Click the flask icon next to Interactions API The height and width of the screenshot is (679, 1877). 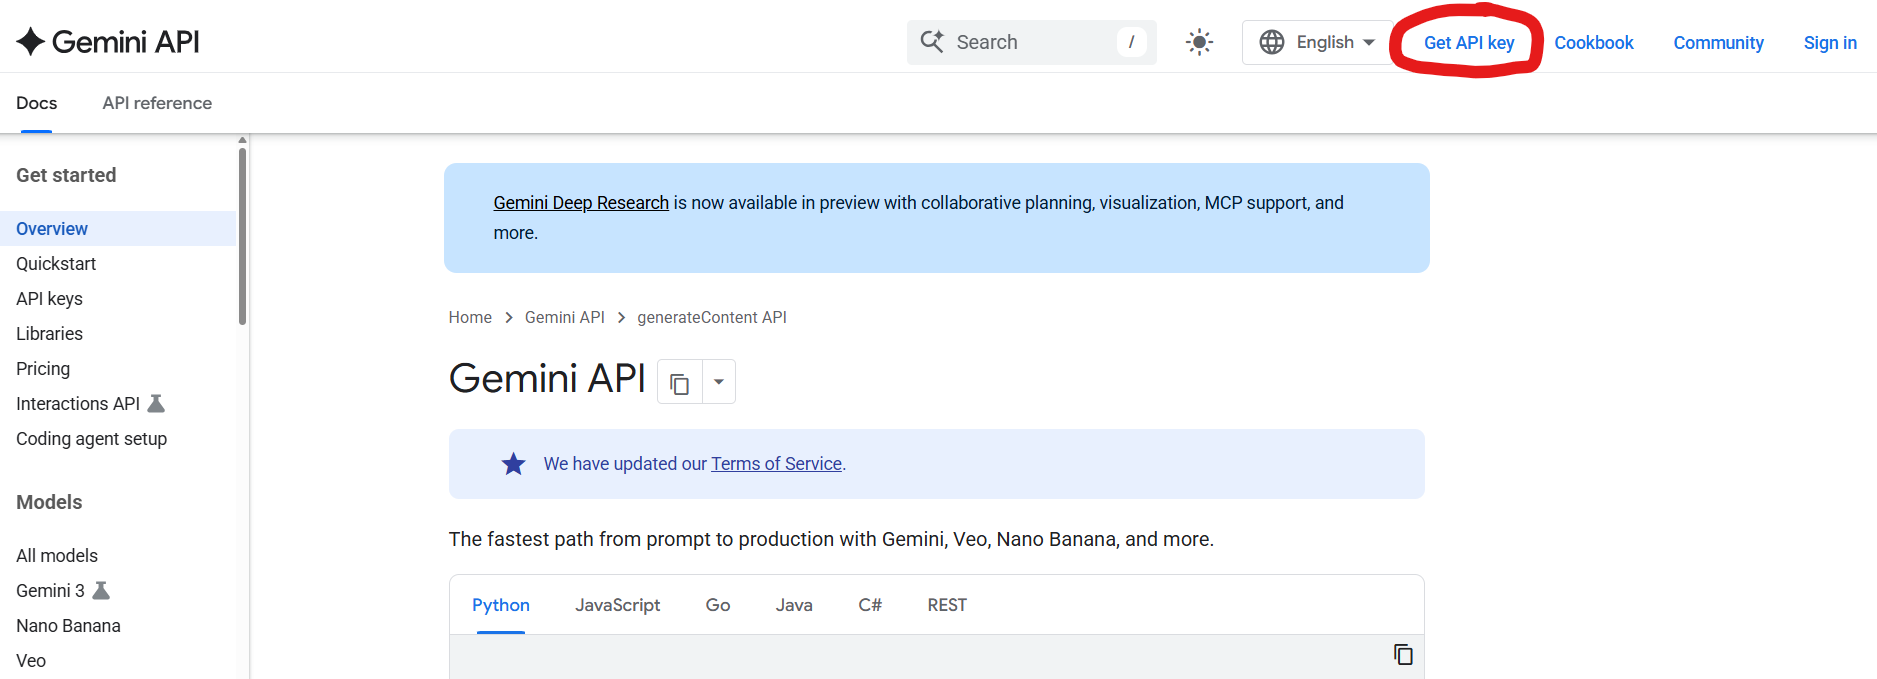tap(156, 404)
